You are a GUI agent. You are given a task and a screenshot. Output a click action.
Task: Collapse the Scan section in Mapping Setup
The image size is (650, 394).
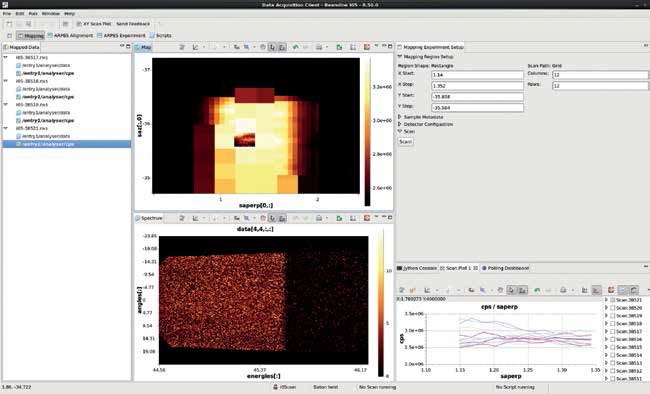(400, 131)
